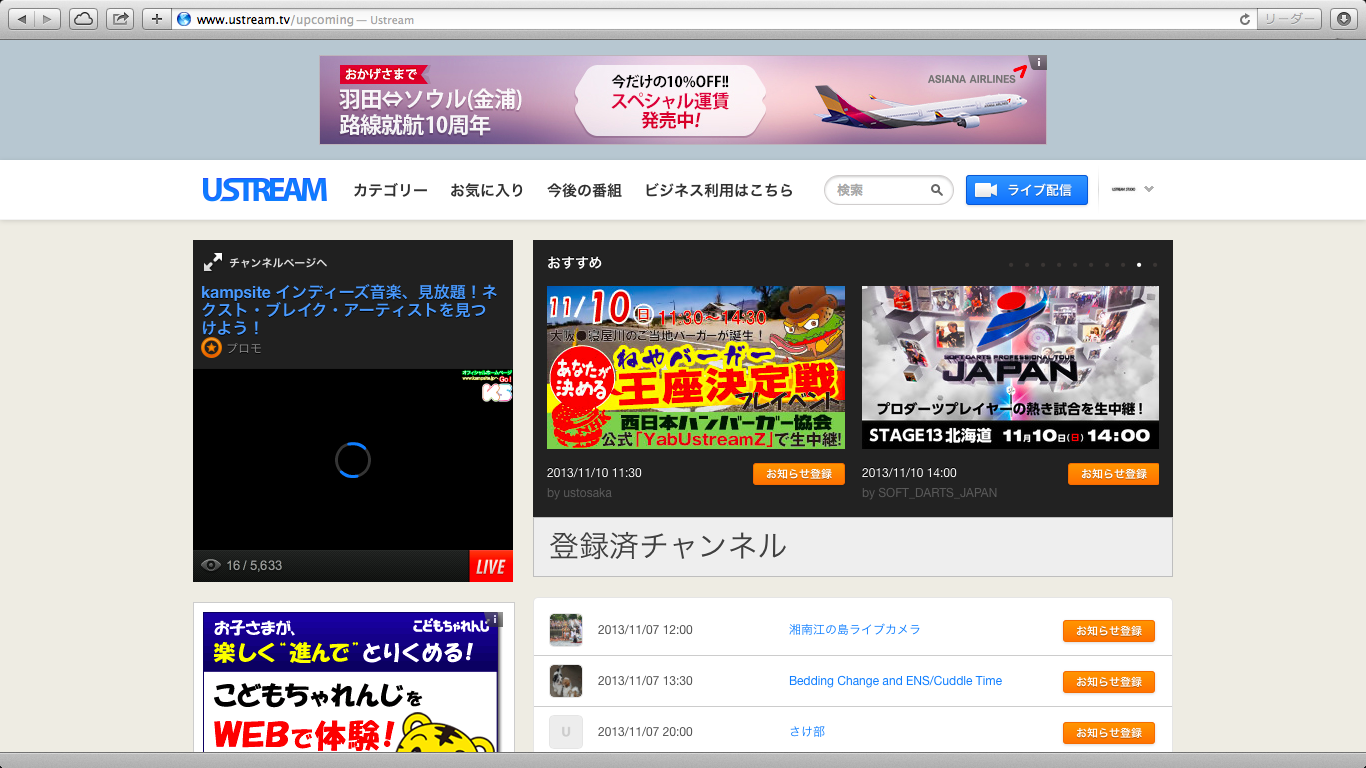This screenshot has width=1366, height=768.
Task: Open the チャンネルページへ link
Action: pyautogui.click(x=278, y=263)
